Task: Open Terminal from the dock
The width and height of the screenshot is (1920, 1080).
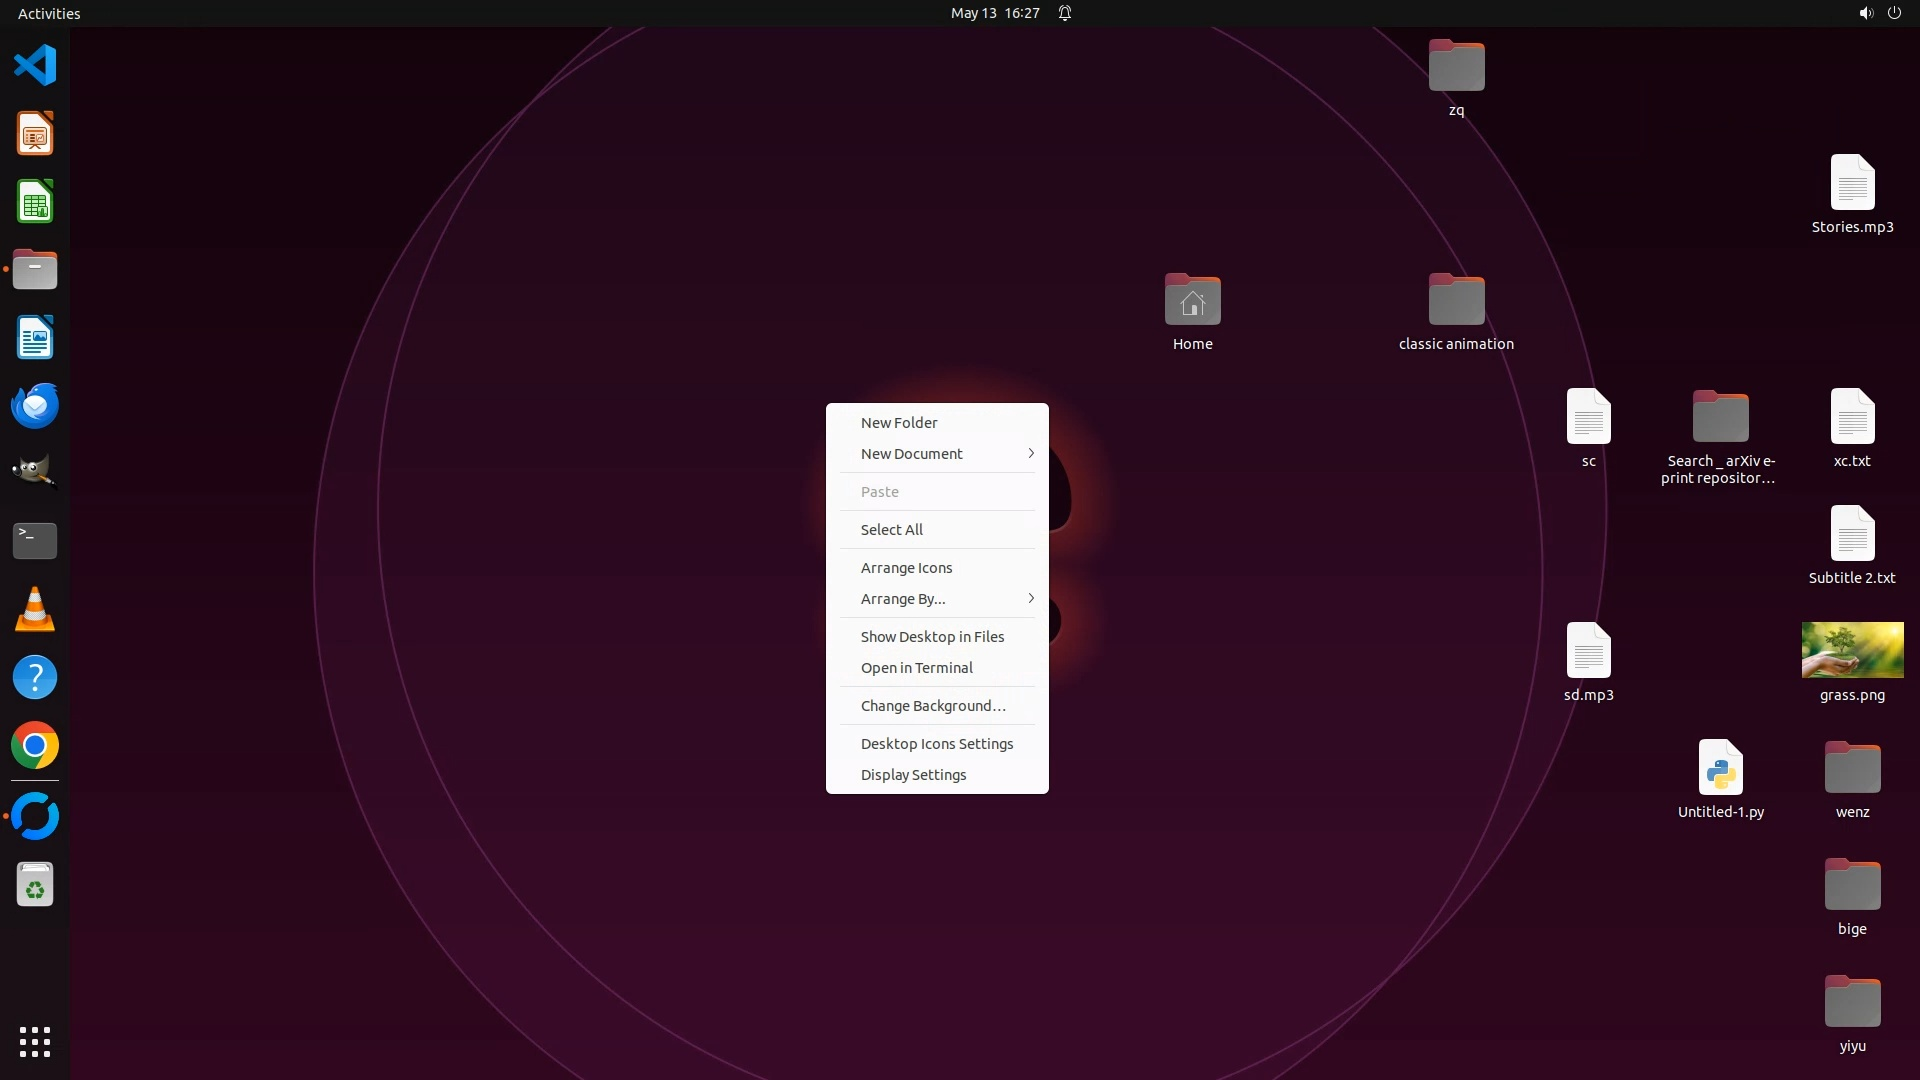Action: (x=35, y=541)
